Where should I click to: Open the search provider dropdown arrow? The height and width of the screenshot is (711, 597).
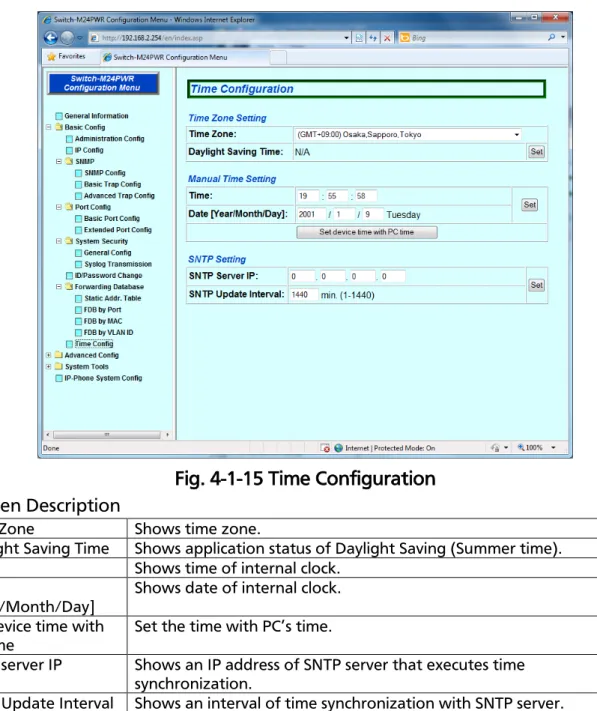coord(563,38)
